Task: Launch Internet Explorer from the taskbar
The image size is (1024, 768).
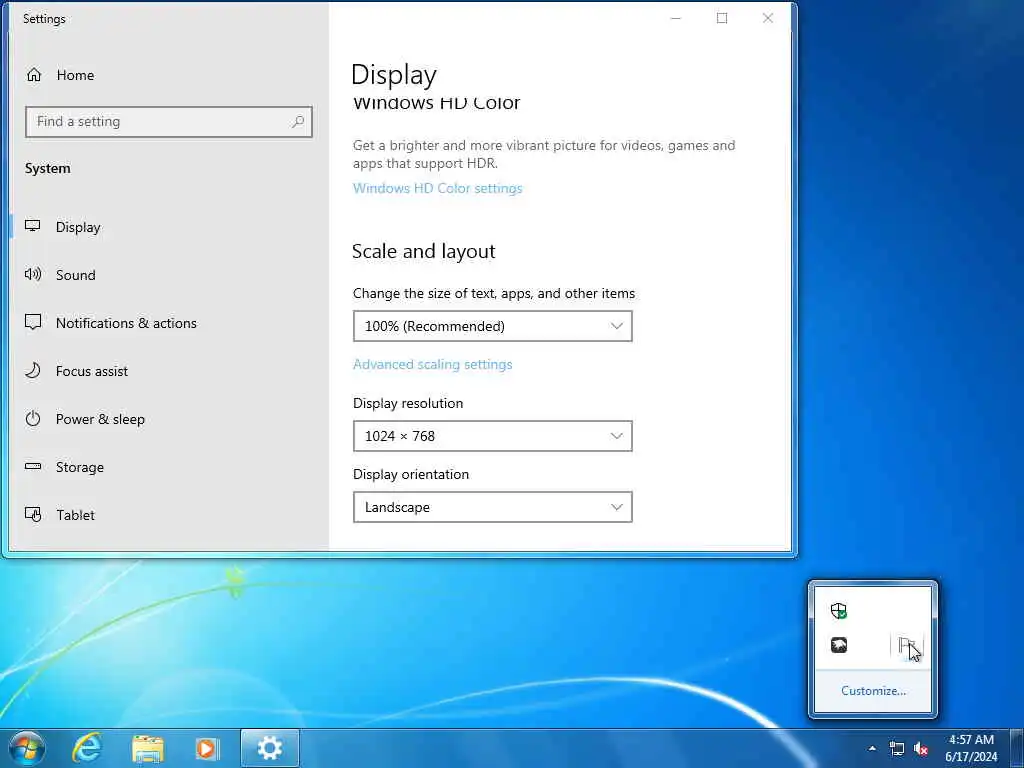Action: [x=87, y=748]
